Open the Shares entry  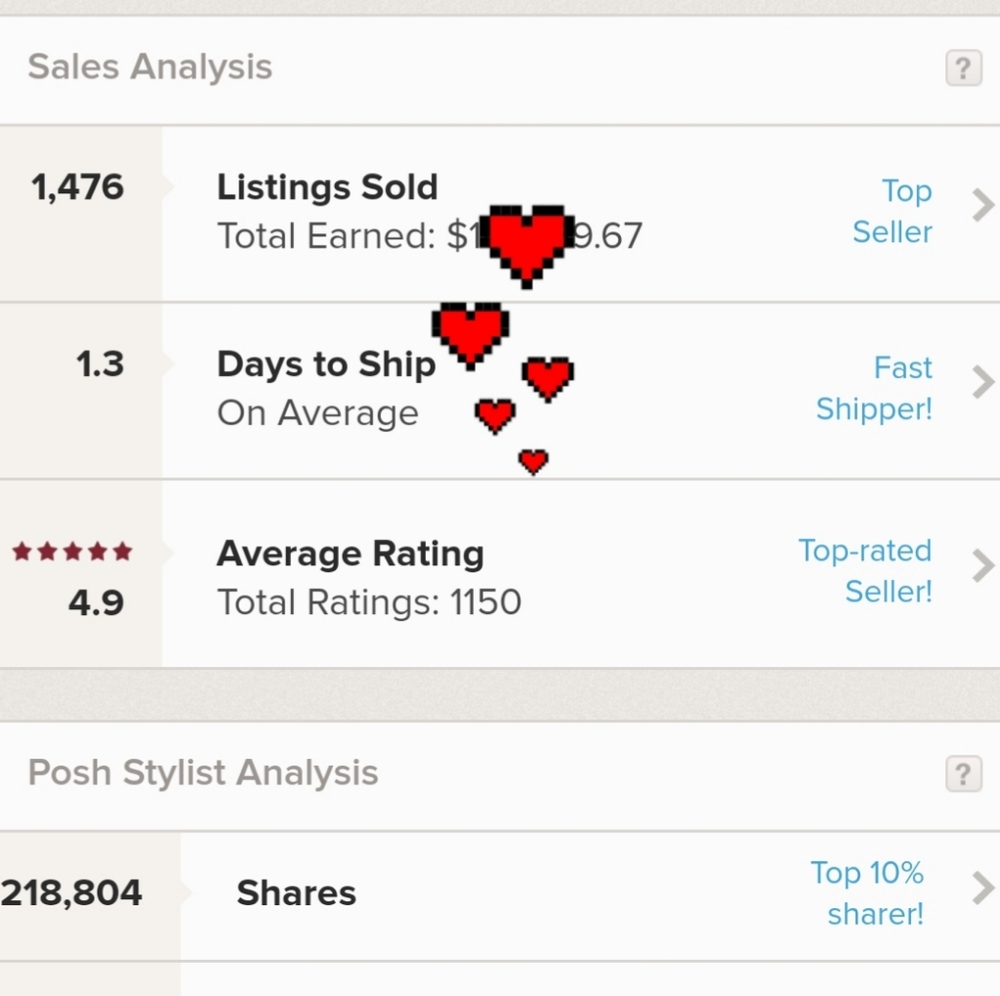tap(500, 896)
